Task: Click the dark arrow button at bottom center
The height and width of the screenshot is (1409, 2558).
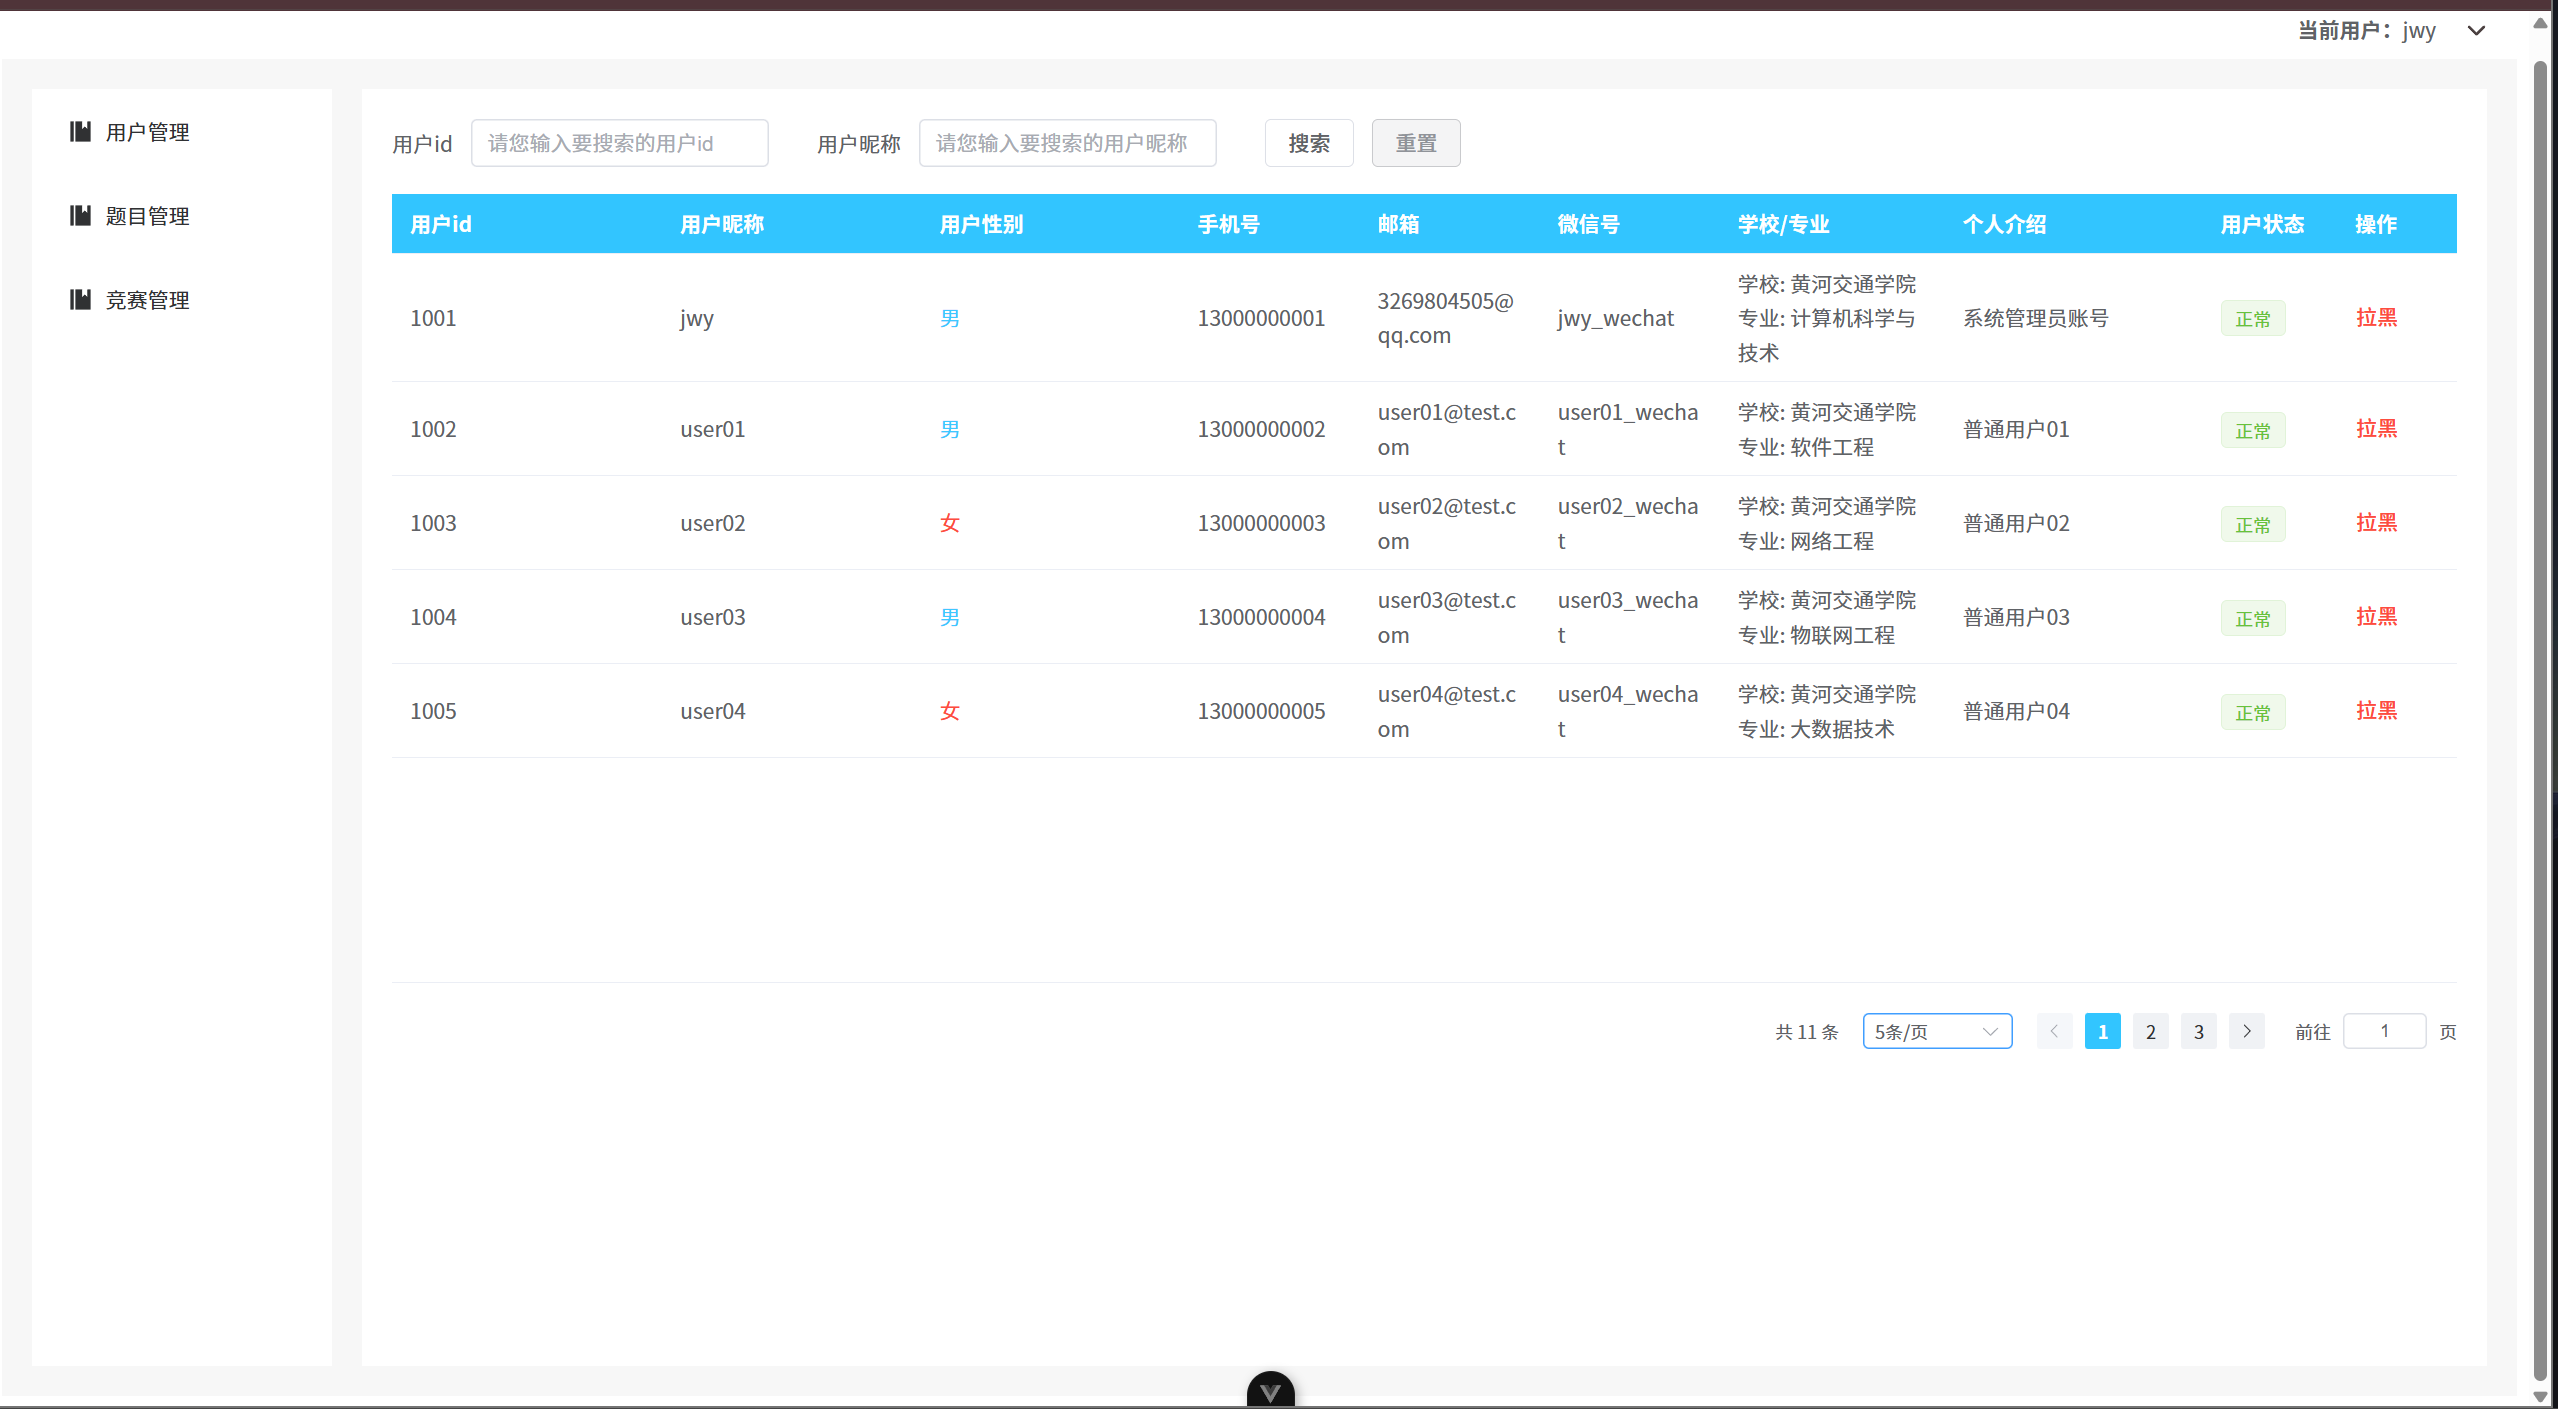Action: 1271,1390
